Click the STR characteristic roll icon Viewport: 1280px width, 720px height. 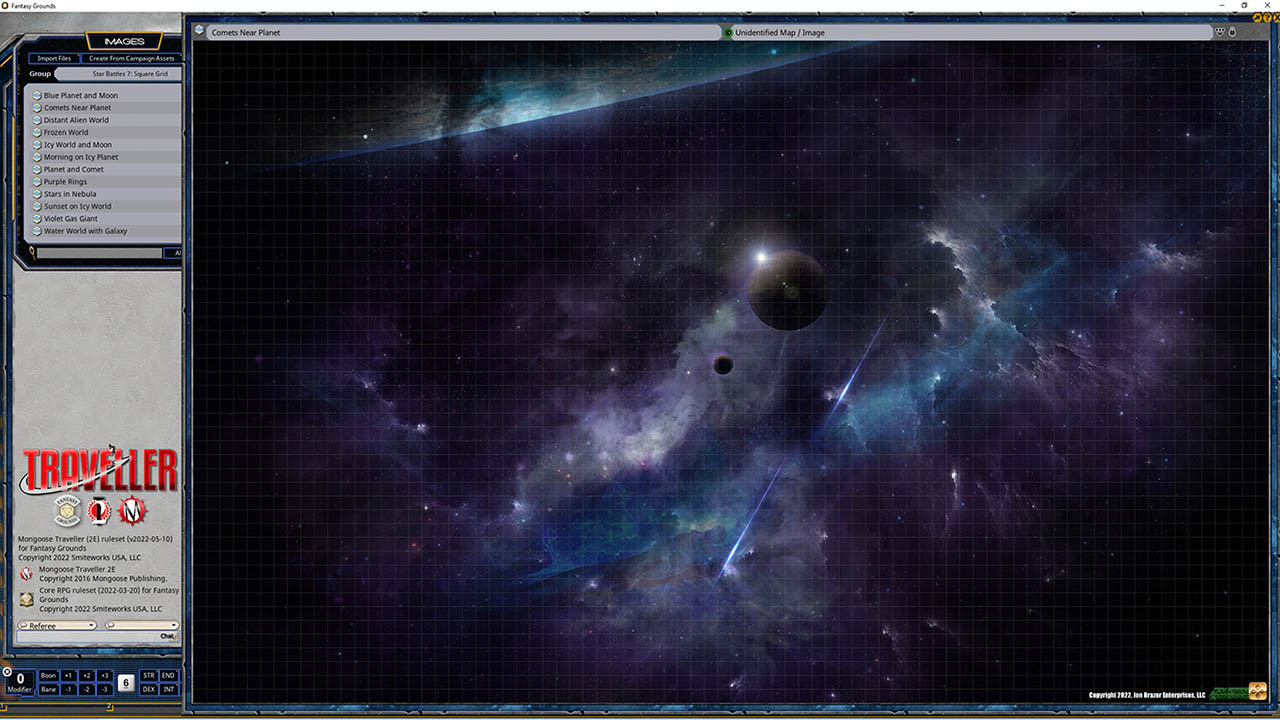click(x=148, y=675)
